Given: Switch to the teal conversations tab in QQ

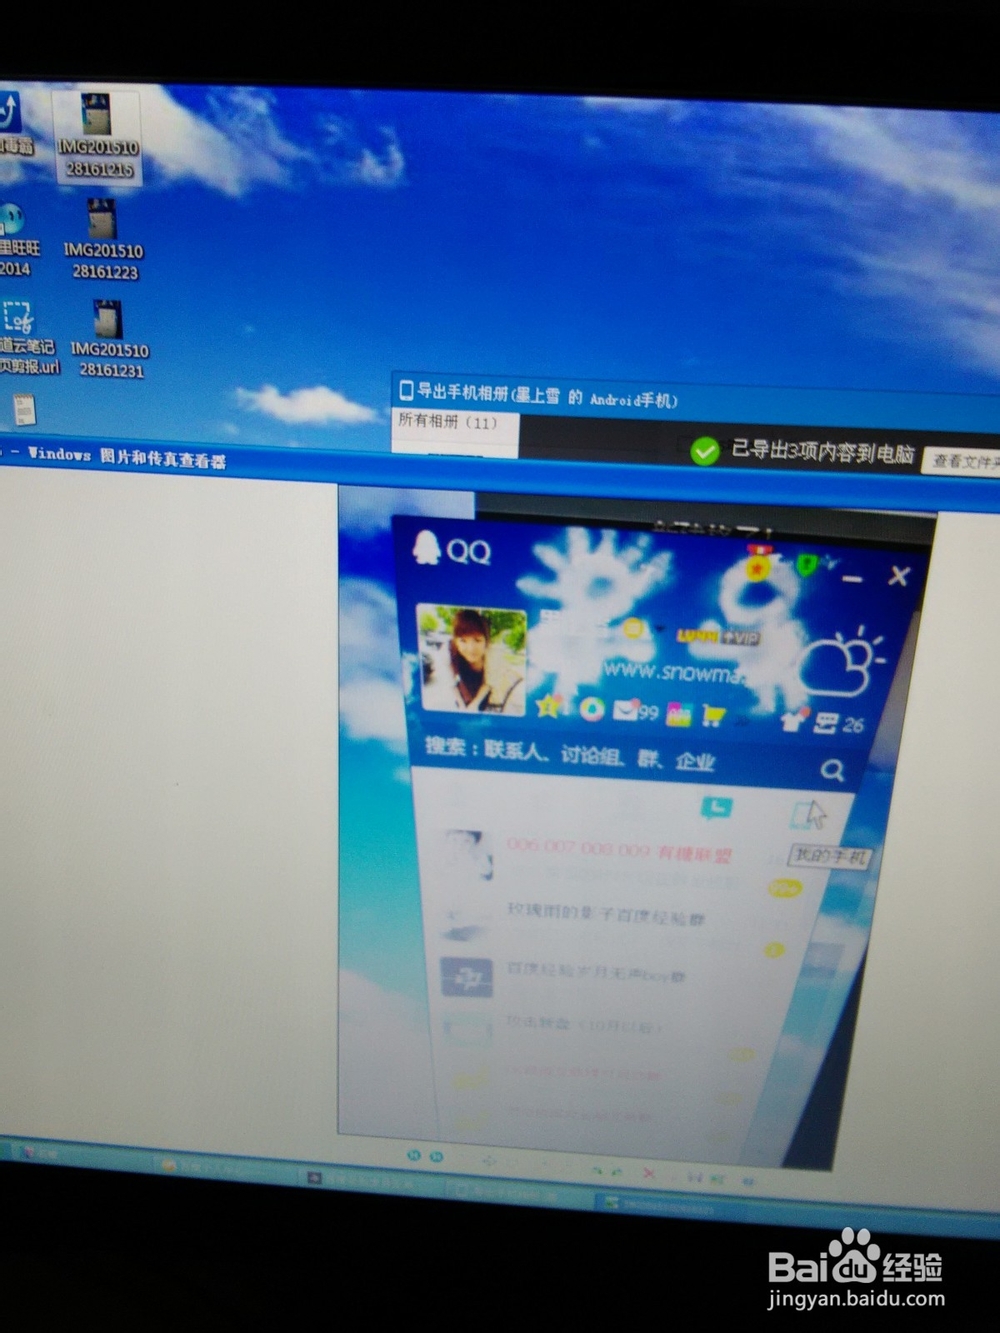Looking at the screenshot, I should pyautogui.click(x=716, y=807).
